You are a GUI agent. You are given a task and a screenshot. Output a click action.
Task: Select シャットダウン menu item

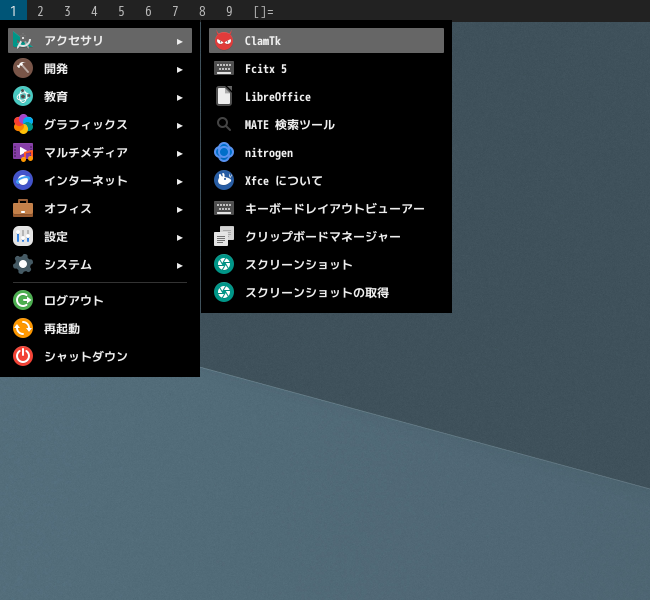[100, 356]
